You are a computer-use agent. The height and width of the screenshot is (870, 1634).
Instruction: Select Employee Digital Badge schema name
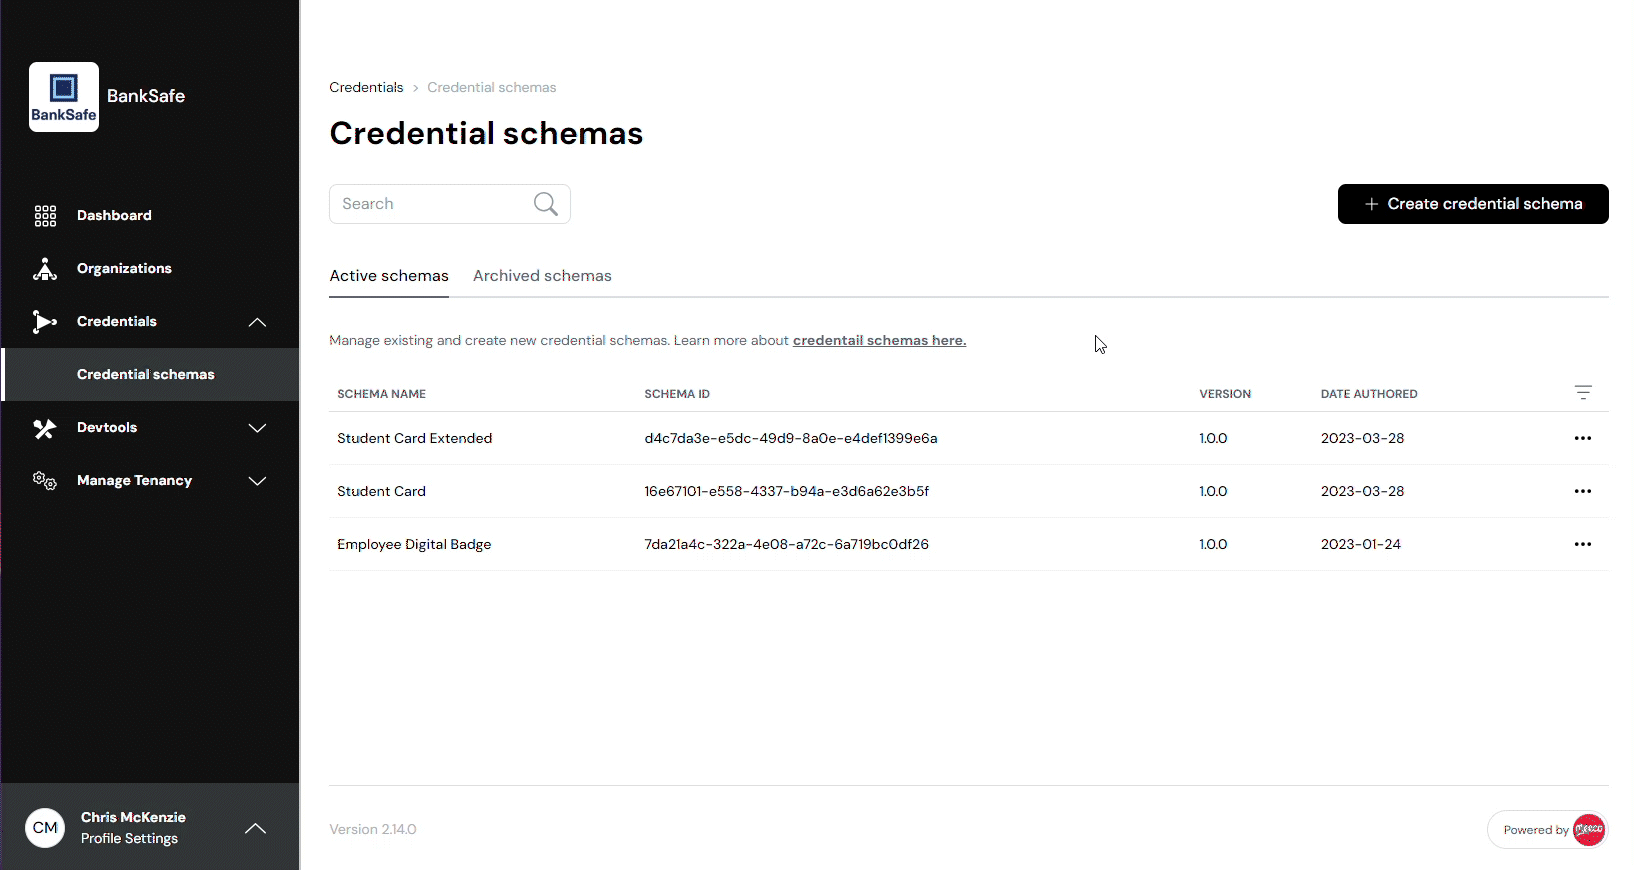414,544
